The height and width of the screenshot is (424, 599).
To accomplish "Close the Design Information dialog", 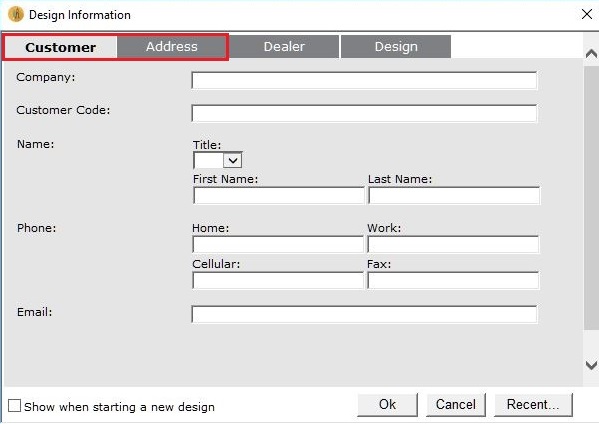I will pos(587,15).
